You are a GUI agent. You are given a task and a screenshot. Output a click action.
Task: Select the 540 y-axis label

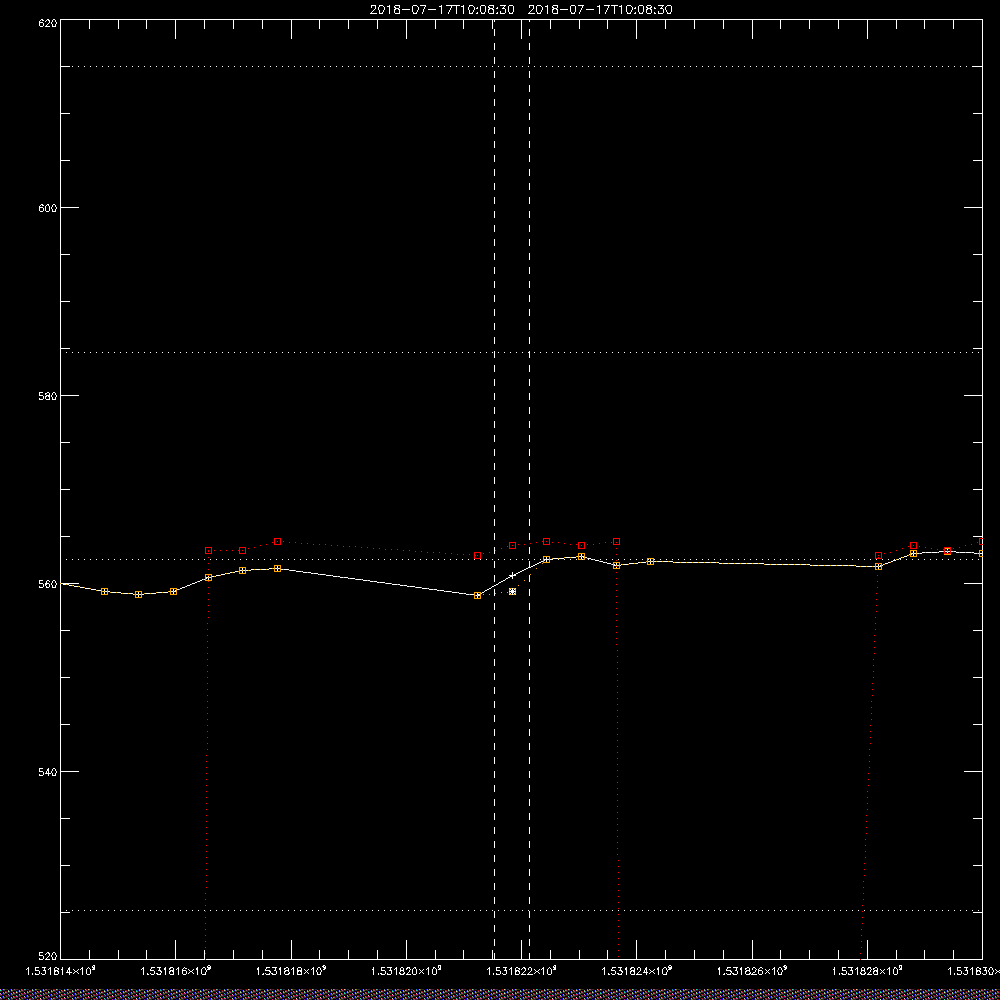(x=48, y=772)
